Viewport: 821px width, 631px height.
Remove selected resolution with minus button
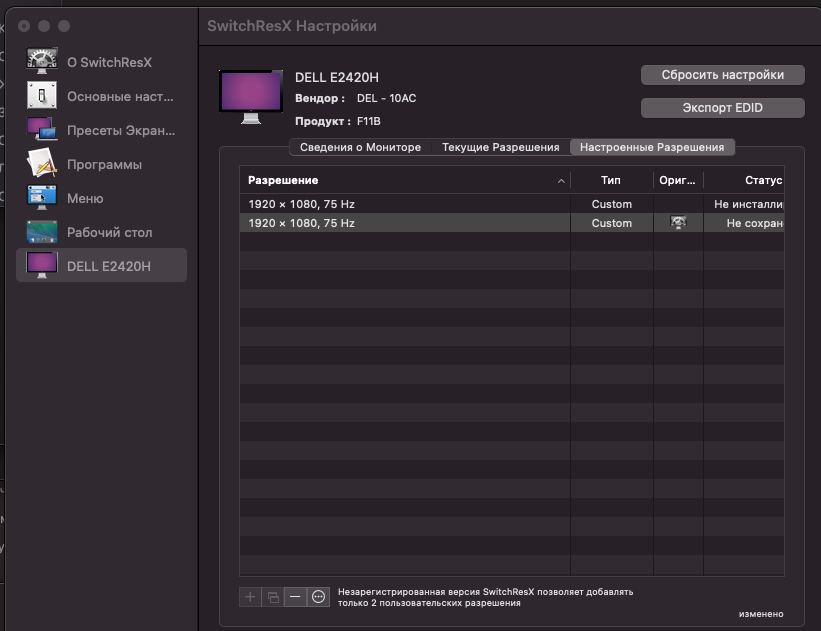(x=295, y=597)
